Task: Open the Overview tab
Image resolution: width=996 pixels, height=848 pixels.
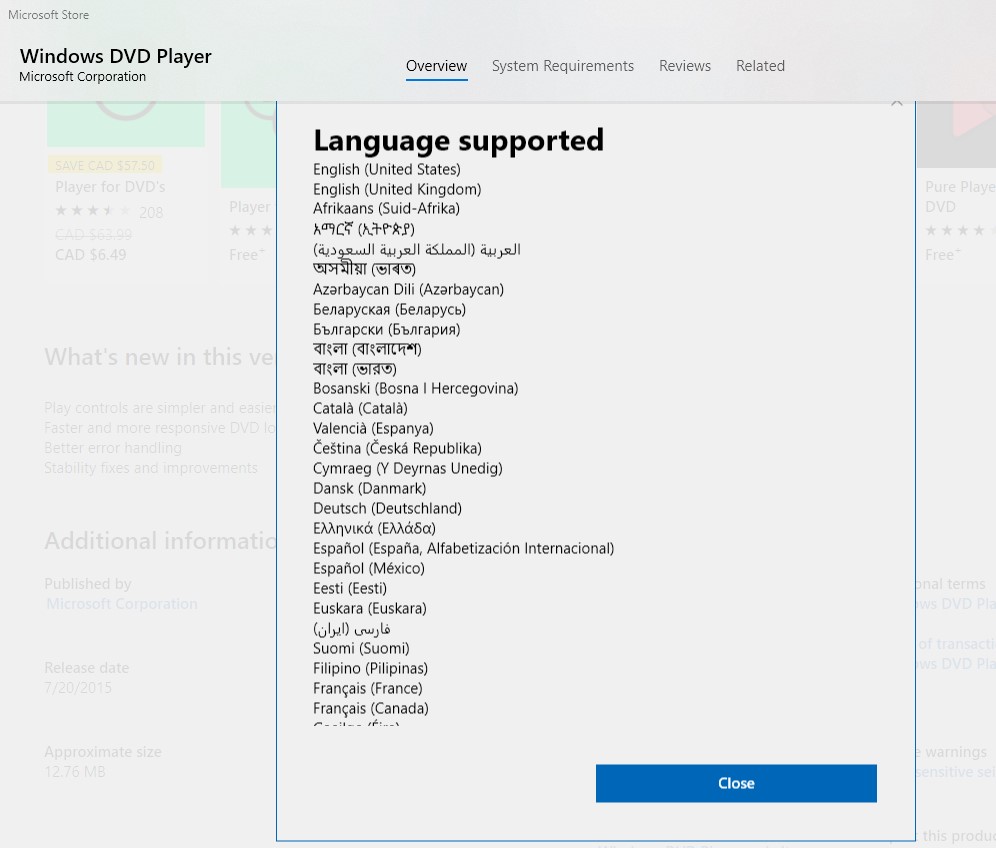Action: click(436, 66)
